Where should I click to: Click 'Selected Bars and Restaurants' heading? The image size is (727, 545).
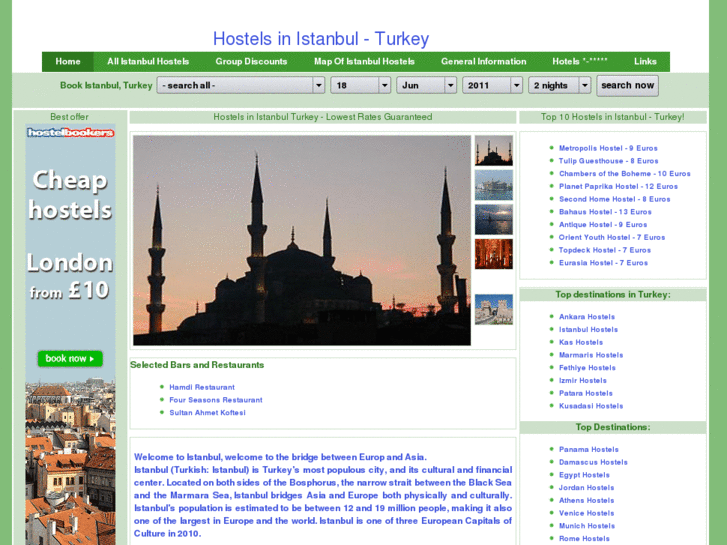click(x=197, y=365)
